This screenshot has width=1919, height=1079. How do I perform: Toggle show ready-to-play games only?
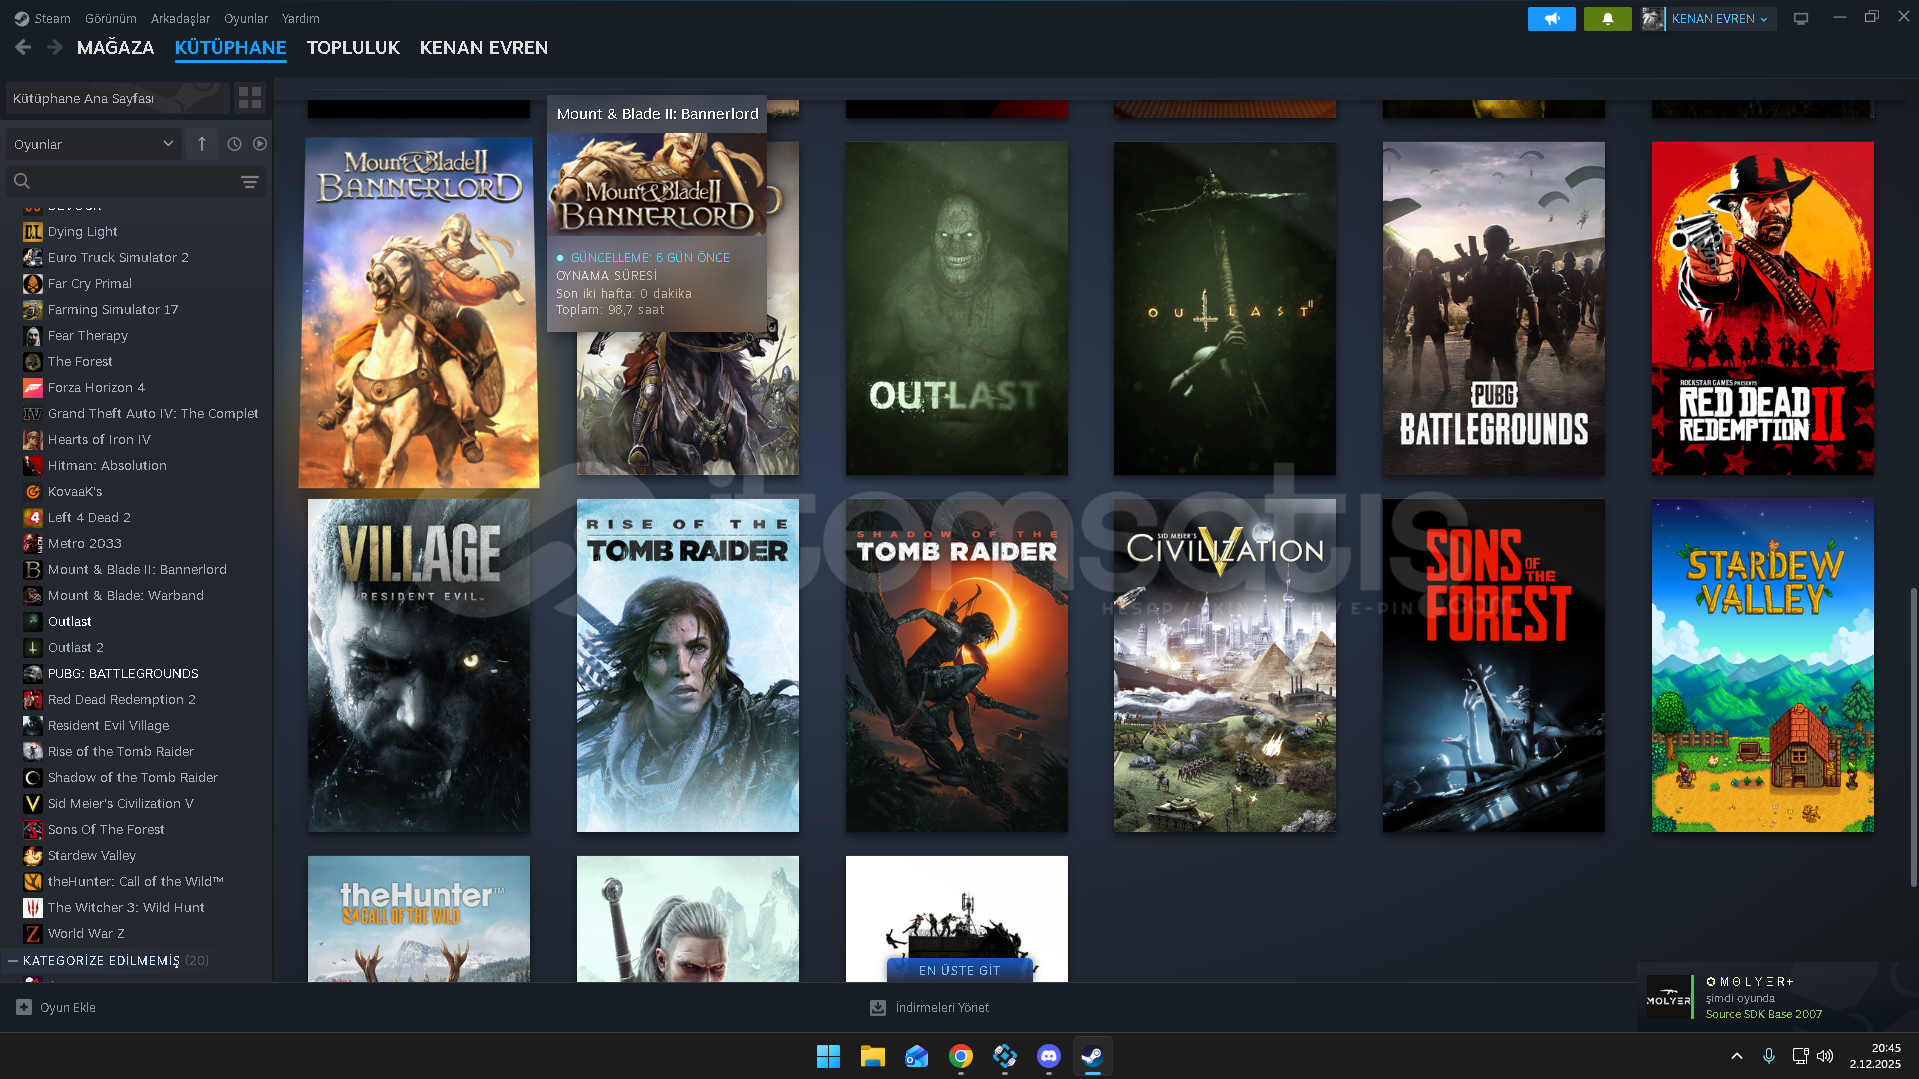click(260, 144)
